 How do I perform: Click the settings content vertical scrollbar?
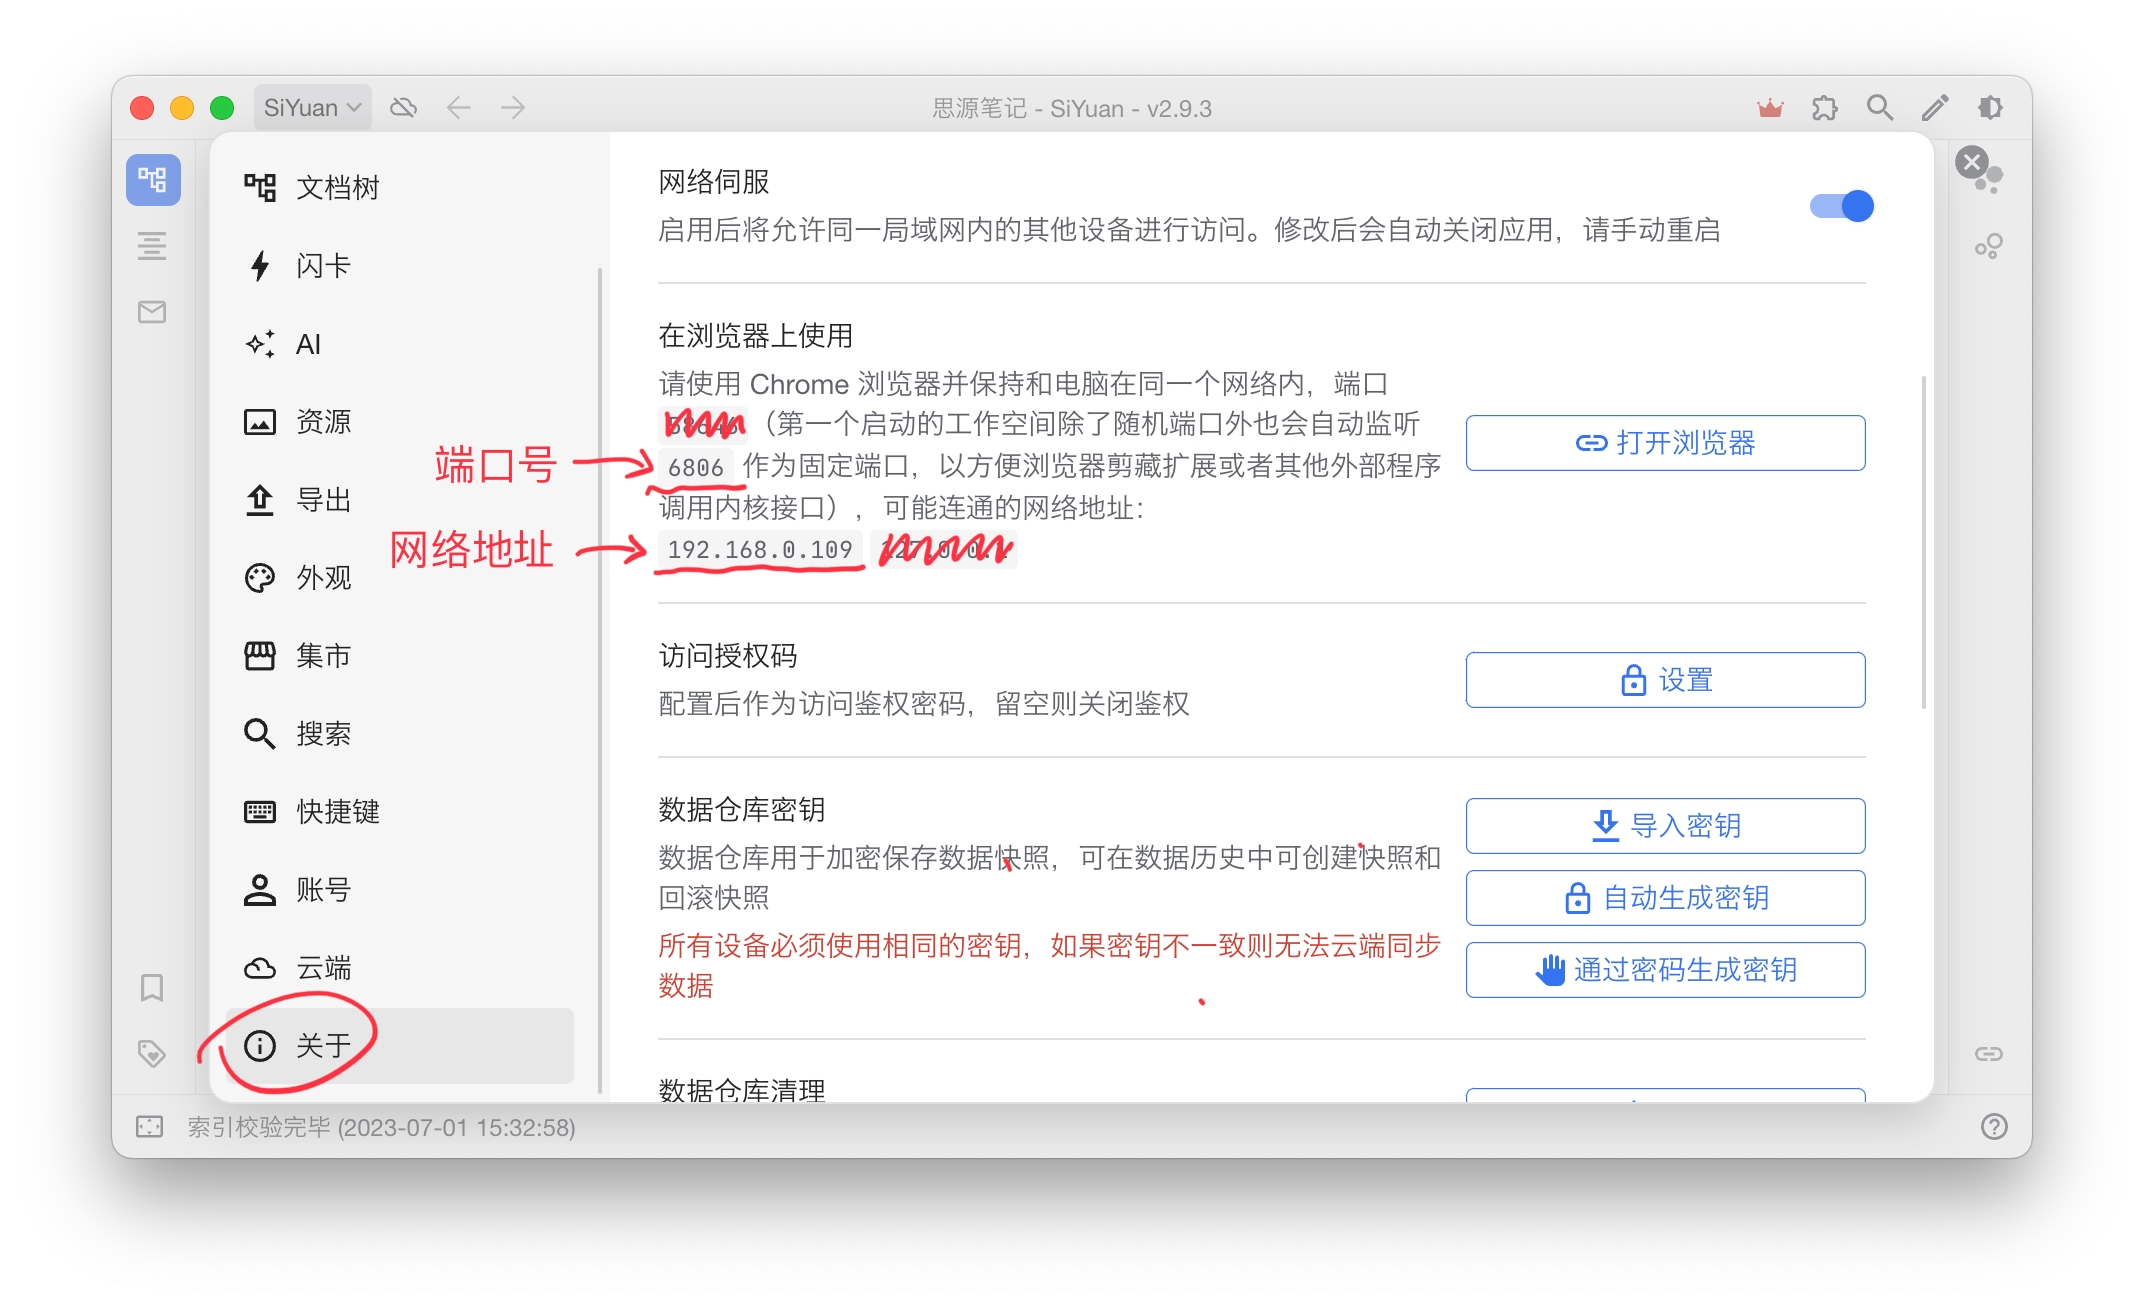1923,540
